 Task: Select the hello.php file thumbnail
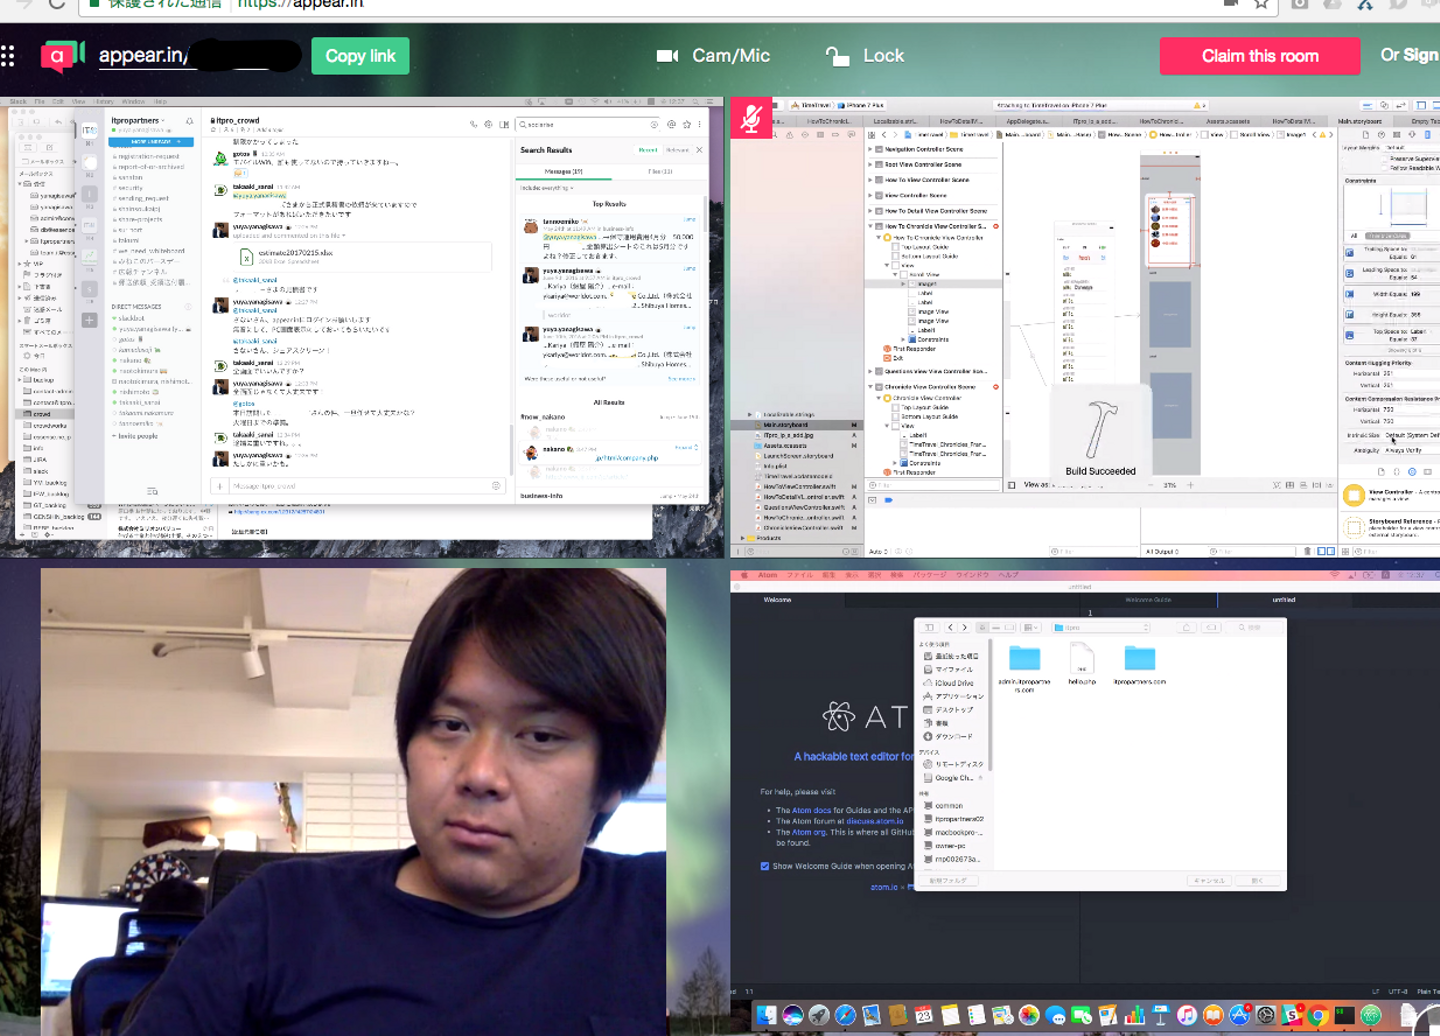tap(1081, 664)
